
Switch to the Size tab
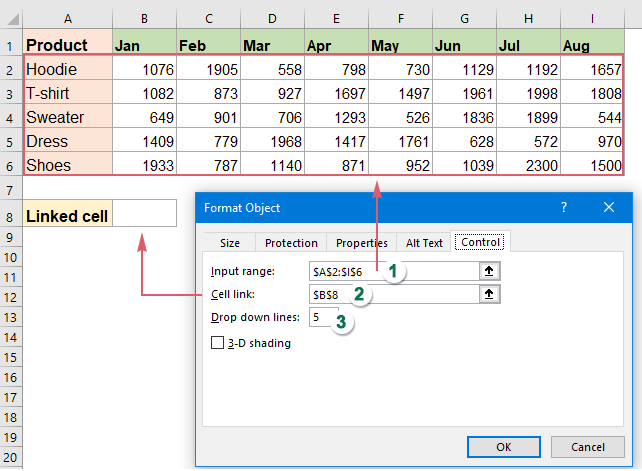click(230, 243)
